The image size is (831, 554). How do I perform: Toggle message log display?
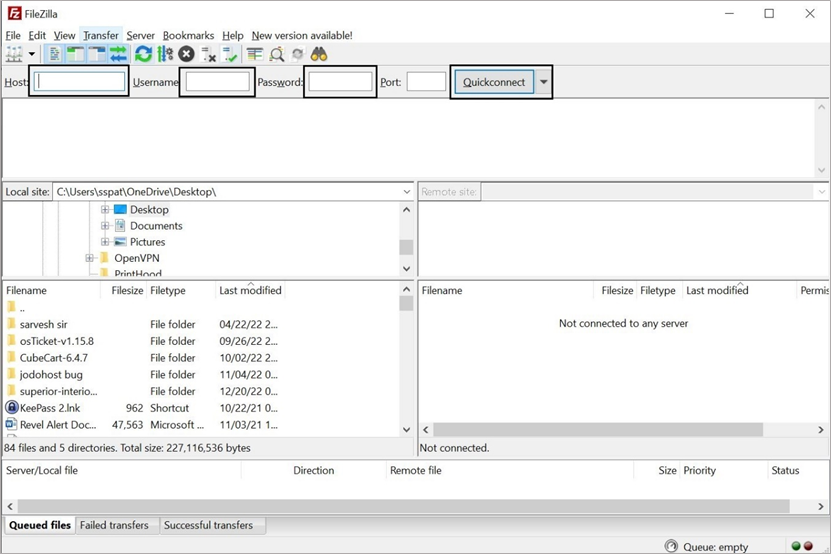coord(55,54)
